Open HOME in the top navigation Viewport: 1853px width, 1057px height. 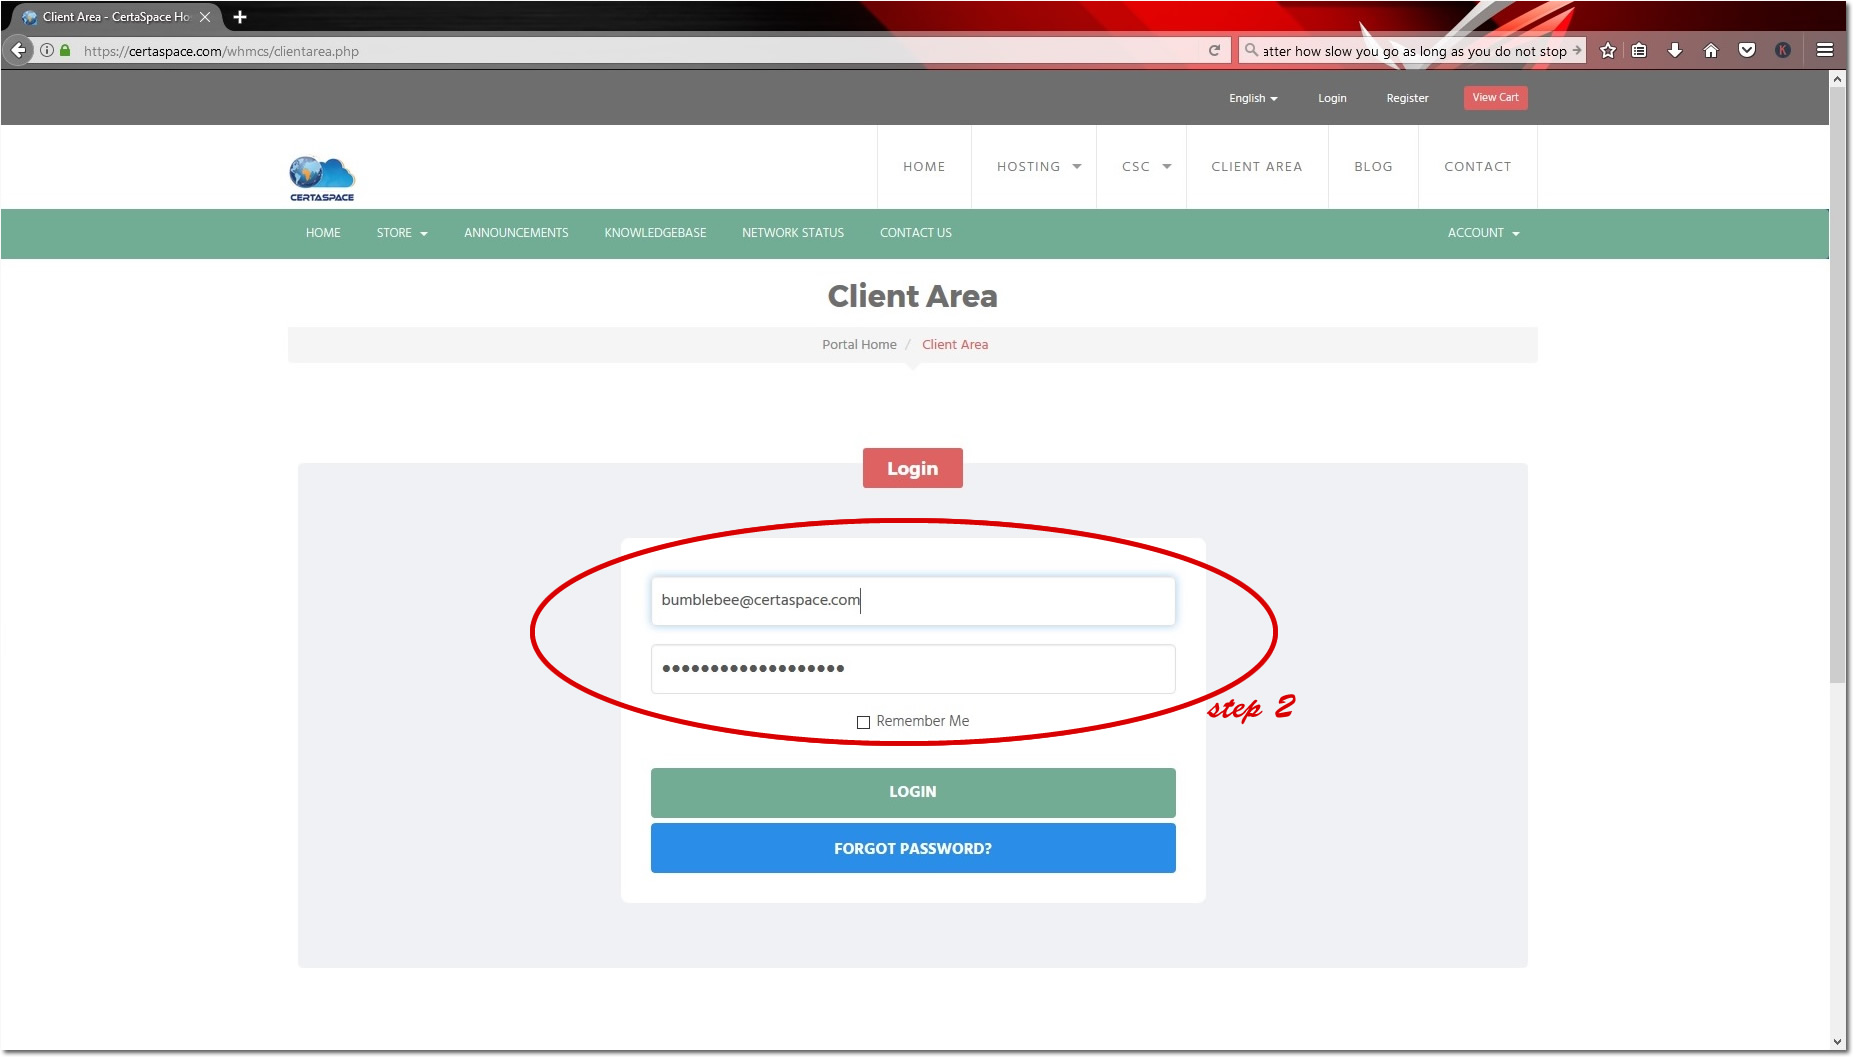[924, 167]
